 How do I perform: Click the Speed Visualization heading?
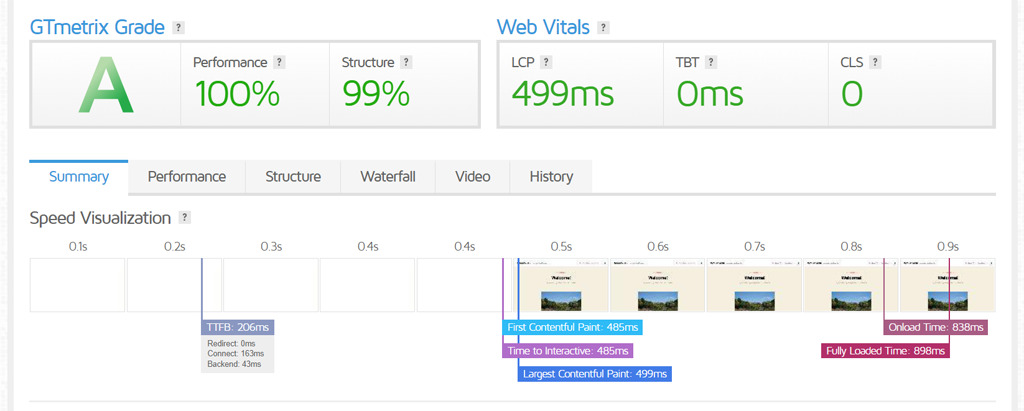tap(100, 218)
